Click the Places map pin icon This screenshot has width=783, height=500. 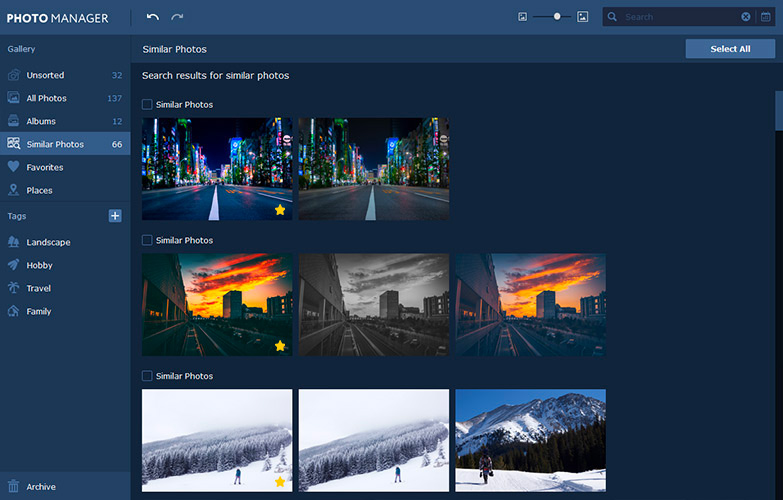click(13, 190)
